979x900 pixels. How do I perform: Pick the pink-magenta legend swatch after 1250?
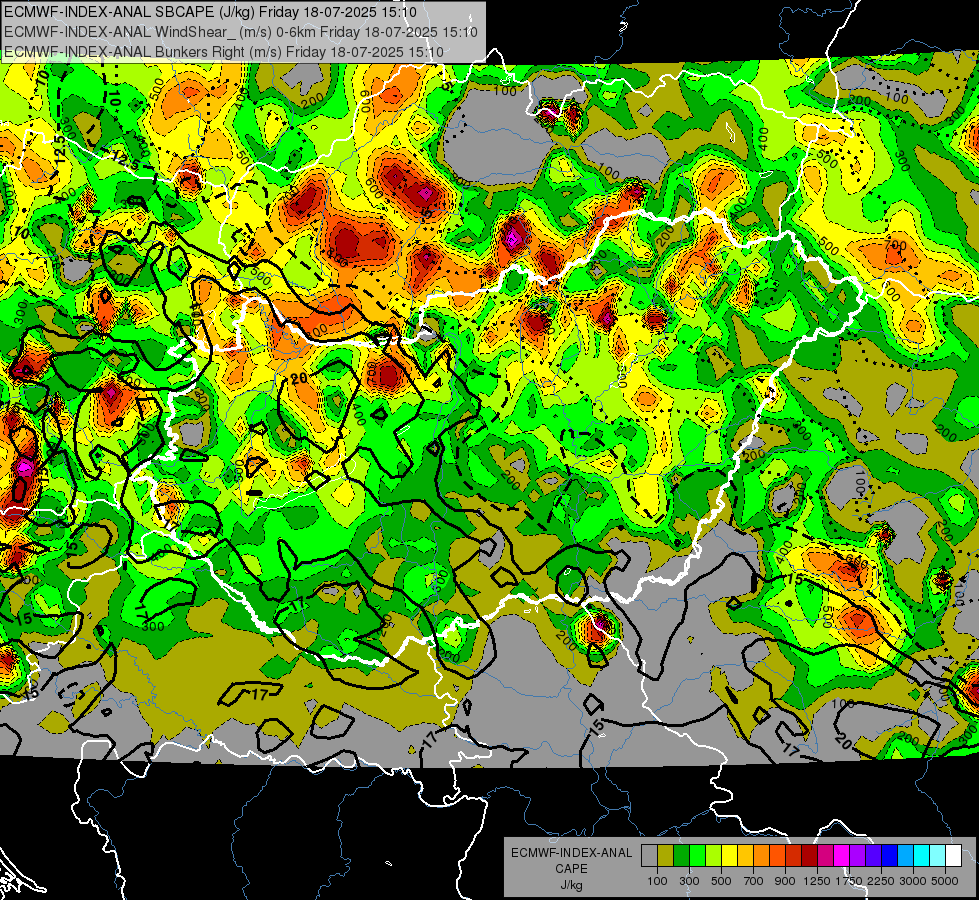pyautogui.click(x=825, y=855)
